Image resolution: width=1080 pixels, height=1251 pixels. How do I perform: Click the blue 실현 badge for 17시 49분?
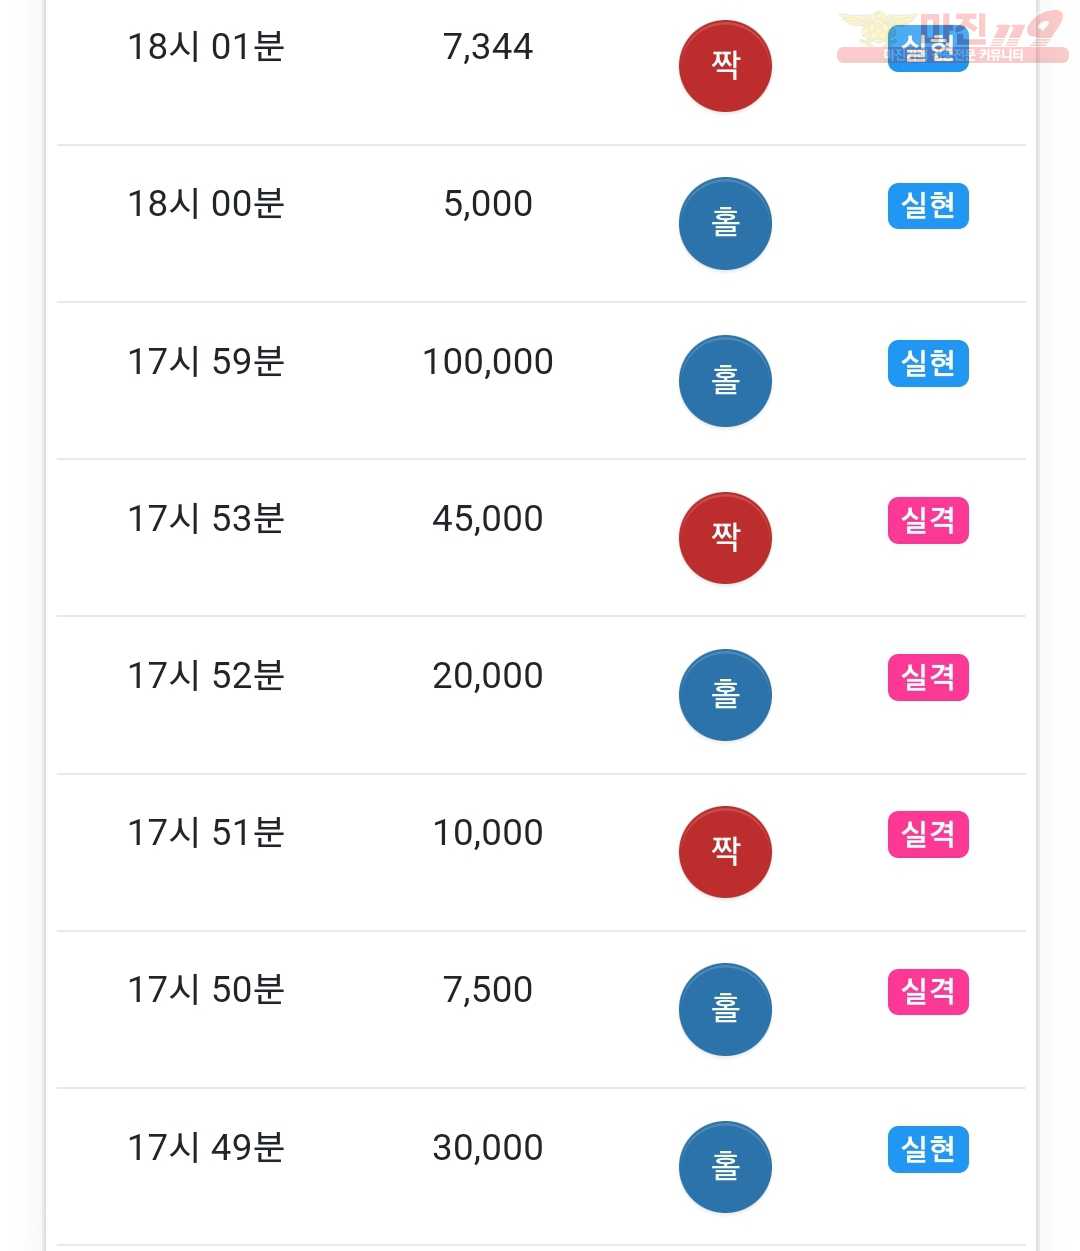(x=928, y=1149)
